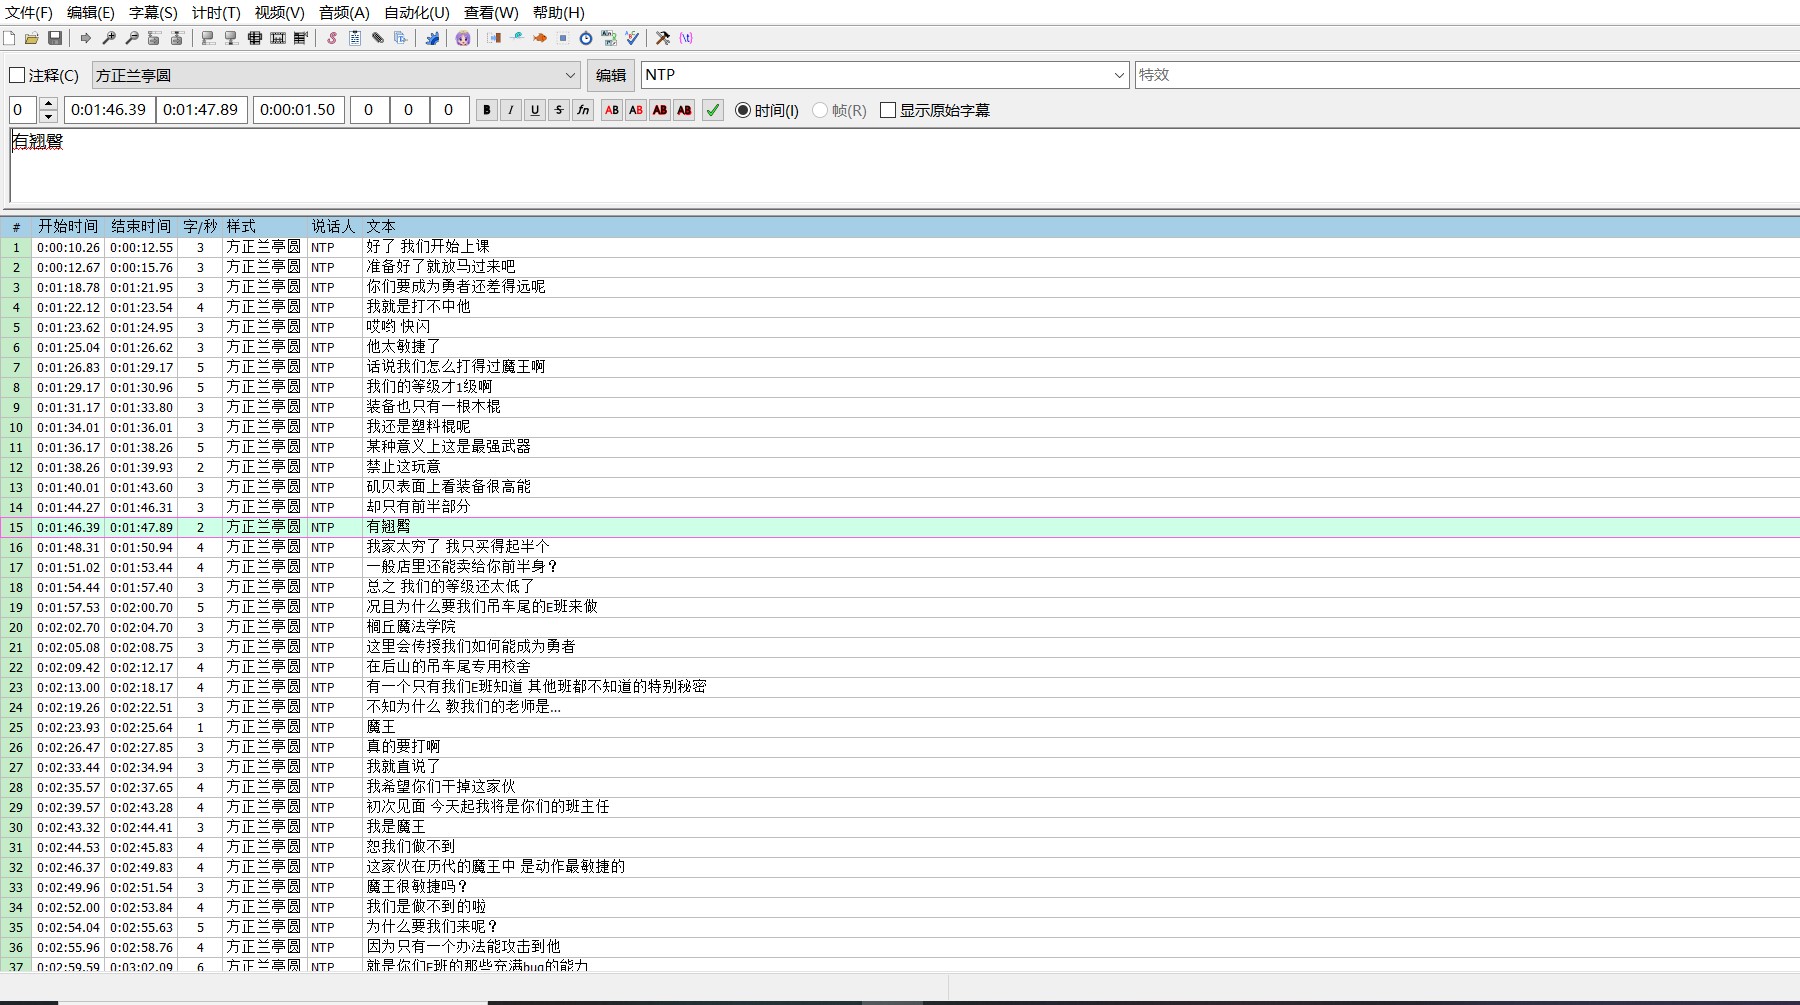Click the Jump To arrow icon
The height and width of the screenshot is (1005, 1800).
coord(86,38)
